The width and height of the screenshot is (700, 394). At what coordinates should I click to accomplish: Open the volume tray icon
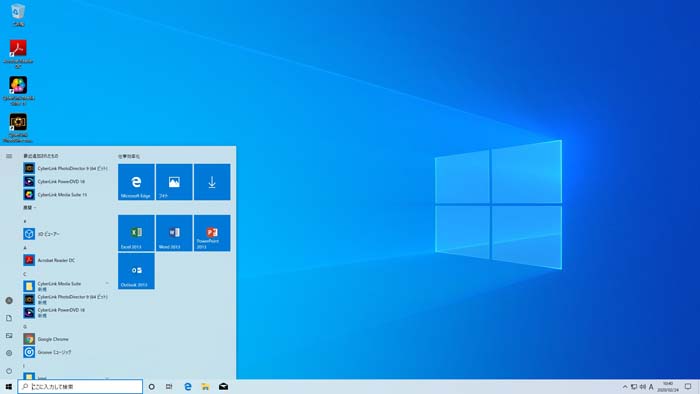click(x=642, y=387)
